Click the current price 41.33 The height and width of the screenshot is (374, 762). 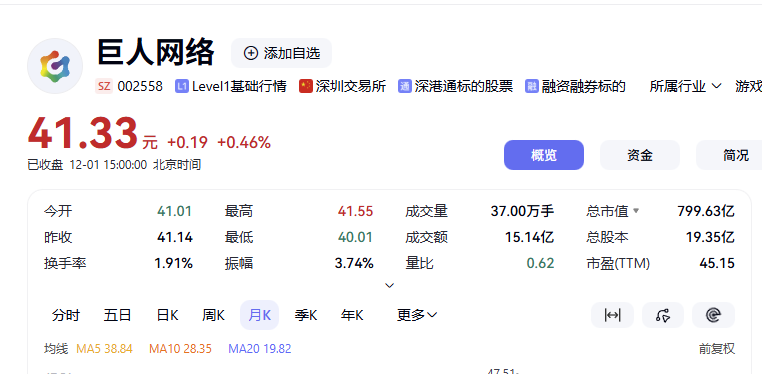[x=83, y=134]
